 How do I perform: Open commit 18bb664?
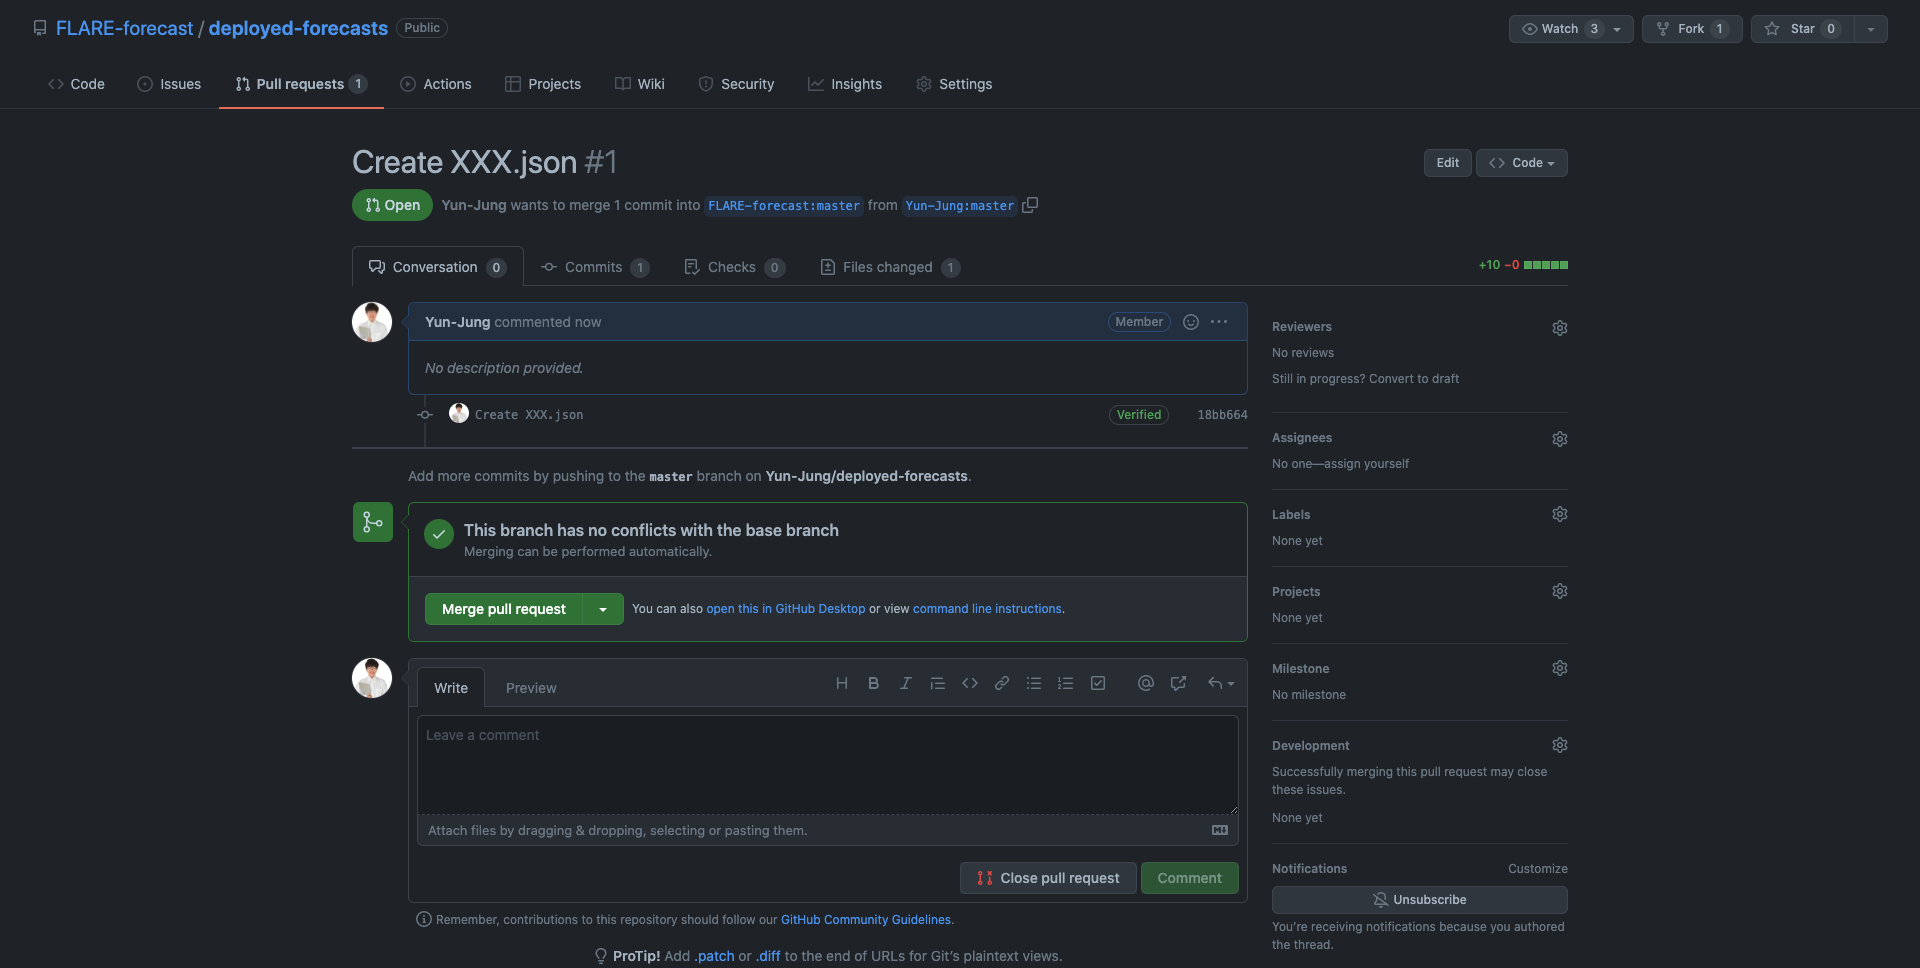1222,415
